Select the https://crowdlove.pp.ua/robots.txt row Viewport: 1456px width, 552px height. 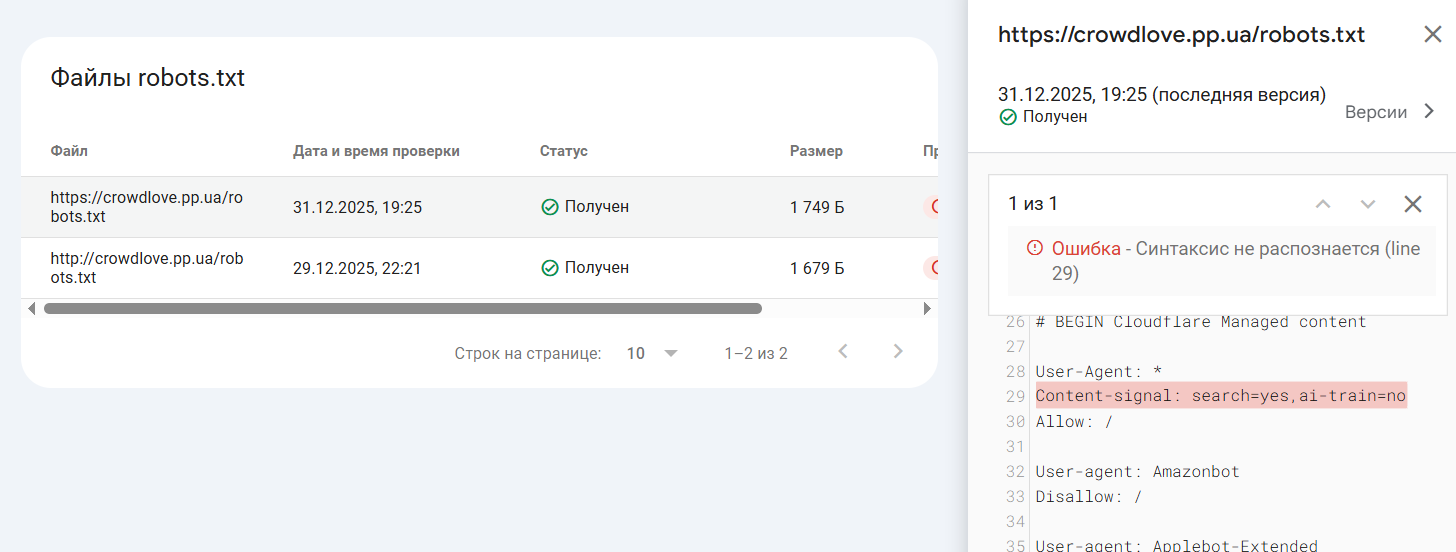pyautogui.click(x=147, y=207)
